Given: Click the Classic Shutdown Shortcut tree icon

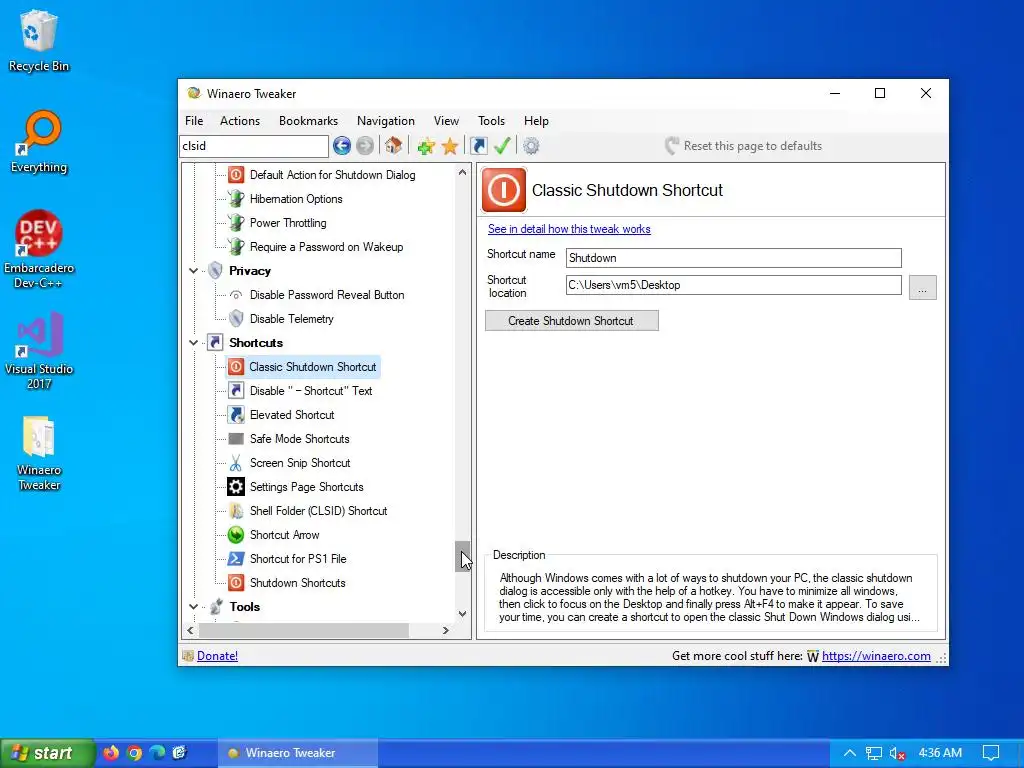Looking at the screenshot, I should click(236, 367).
